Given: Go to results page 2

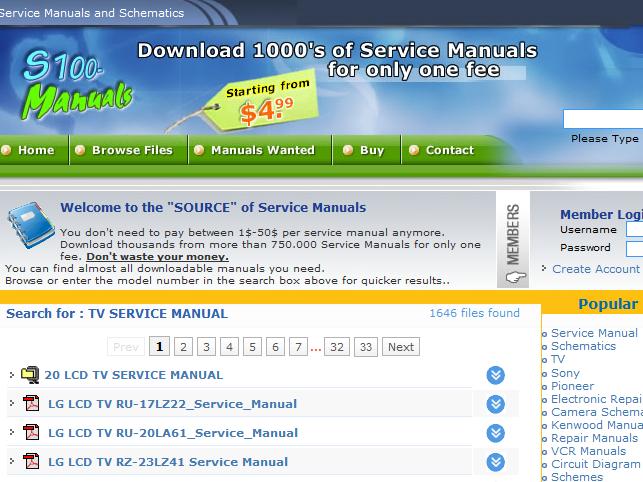Looking at the screenshot, I should (183, 347).
